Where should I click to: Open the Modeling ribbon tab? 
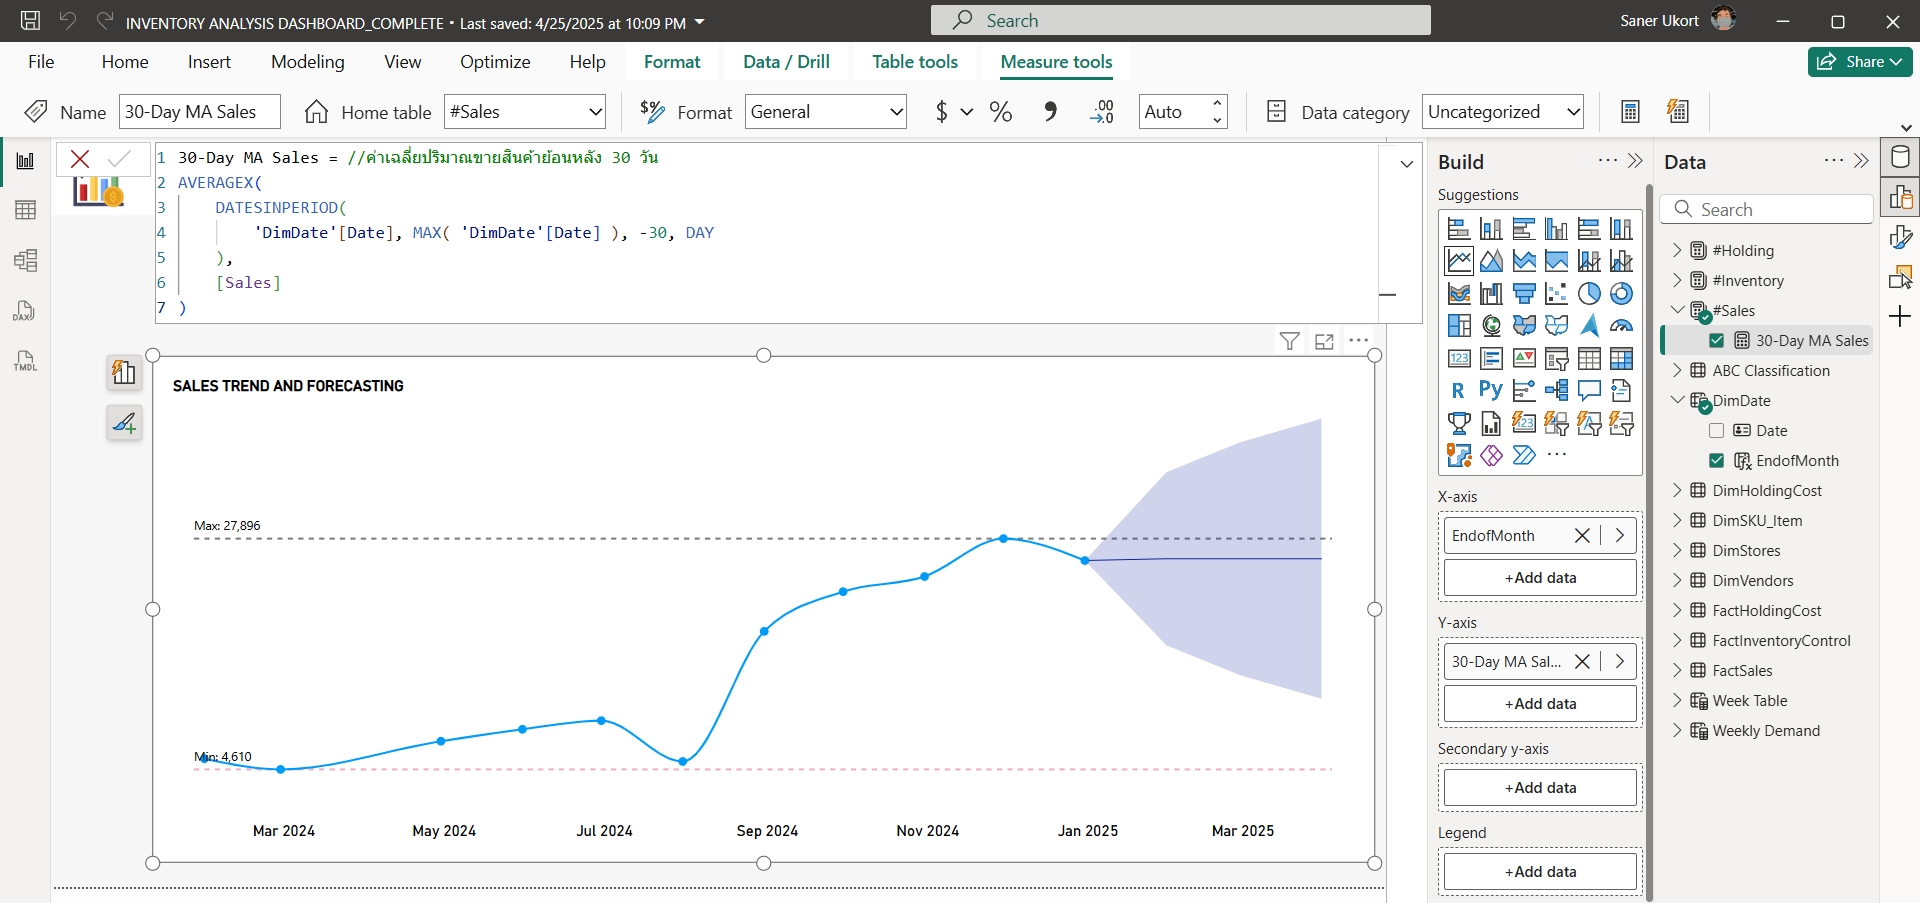[308, 62]
